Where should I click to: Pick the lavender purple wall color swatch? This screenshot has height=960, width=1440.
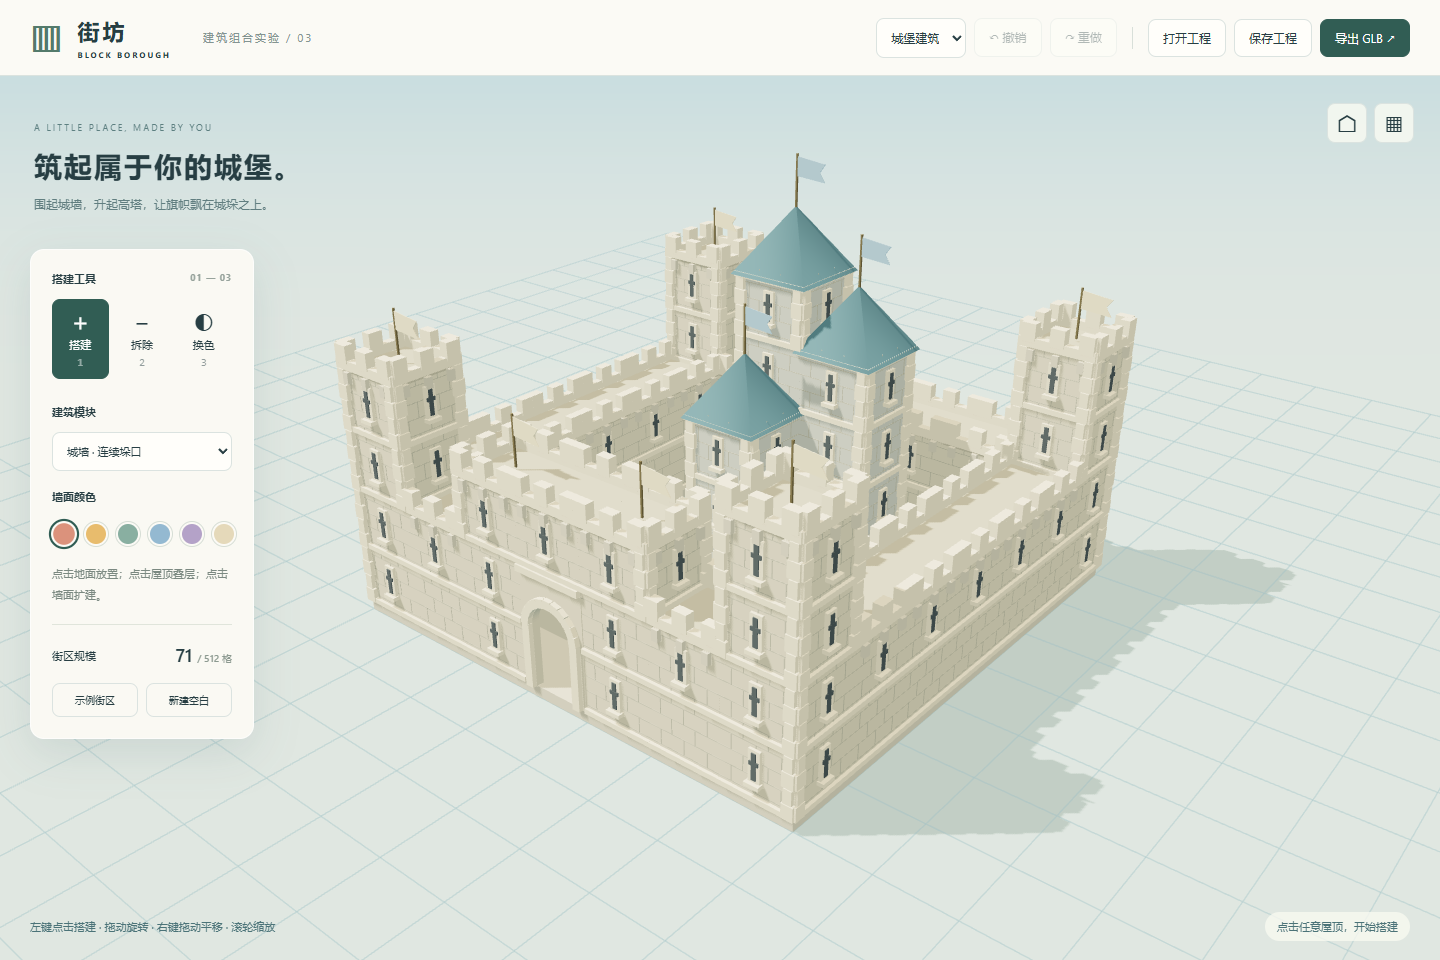192,534
